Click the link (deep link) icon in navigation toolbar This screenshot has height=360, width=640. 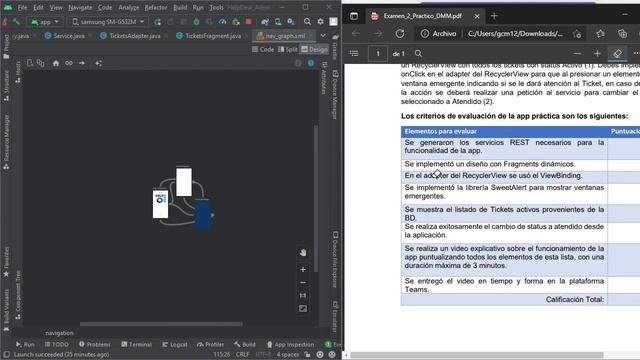tap(69, 63)
